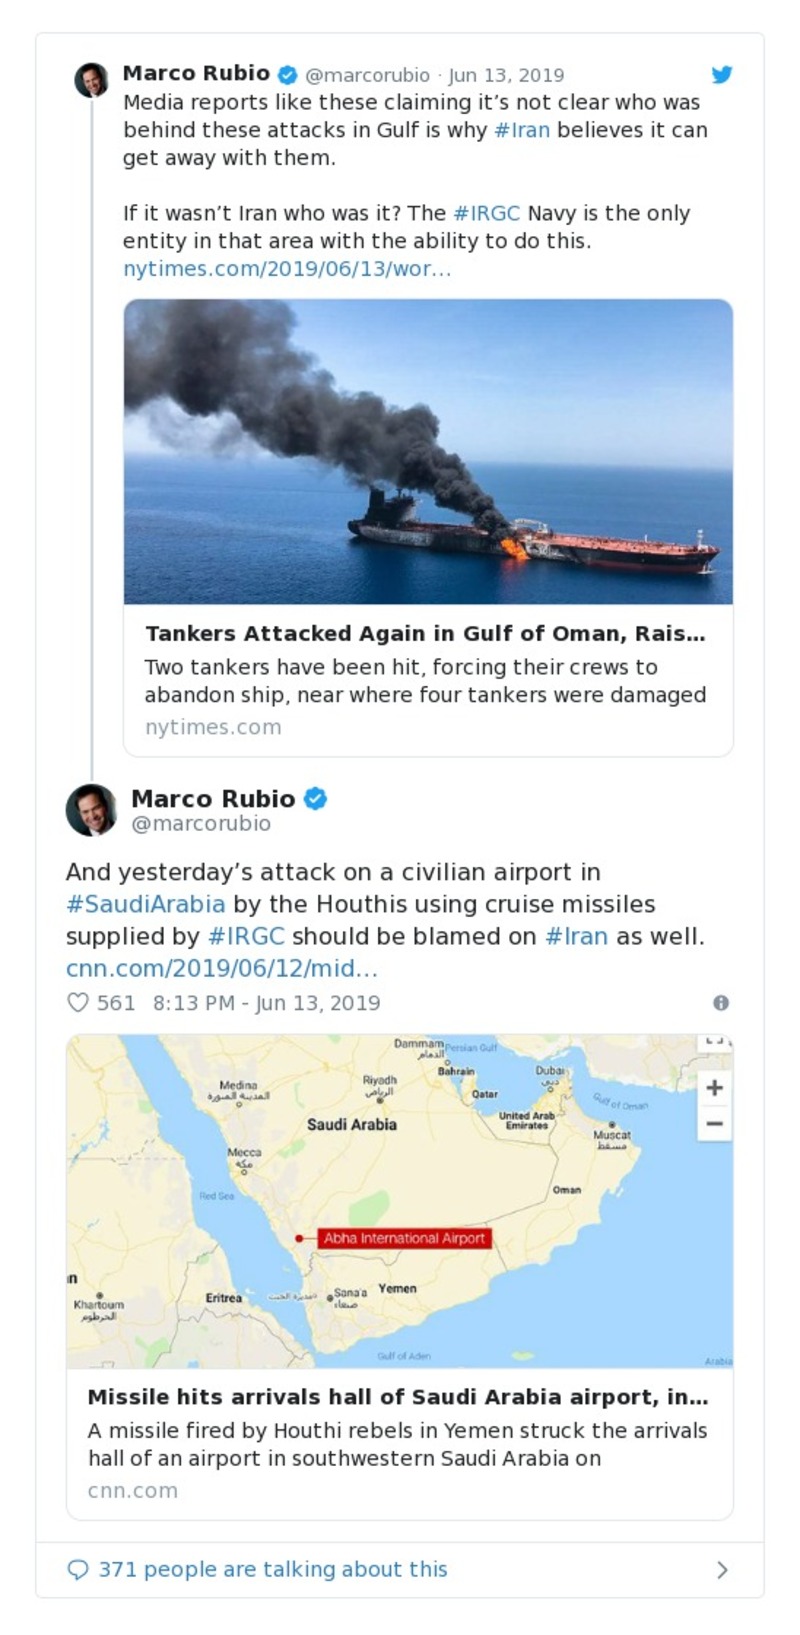Expand the thread using the right chevron
This screenshot has width=800, height=1635.
[723, 1569]
